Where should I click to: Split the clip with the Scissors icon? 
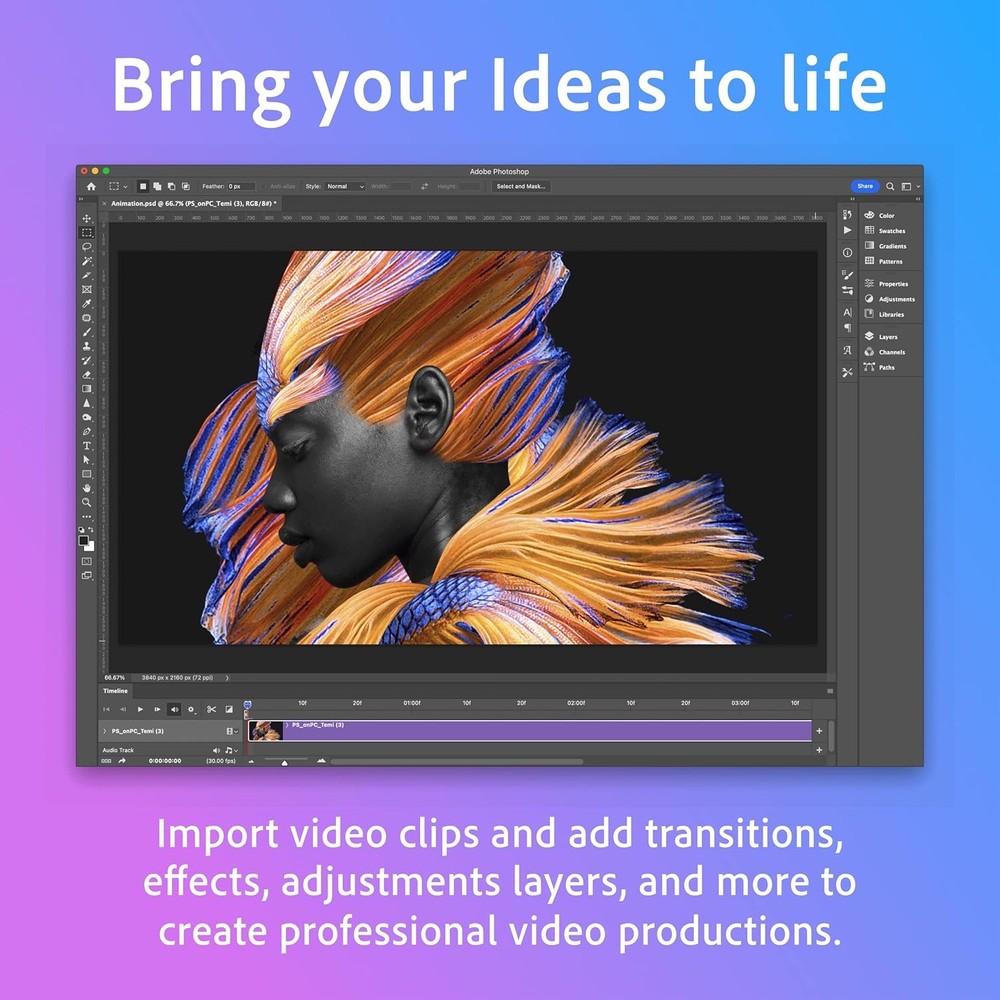(x=212, y=709)
